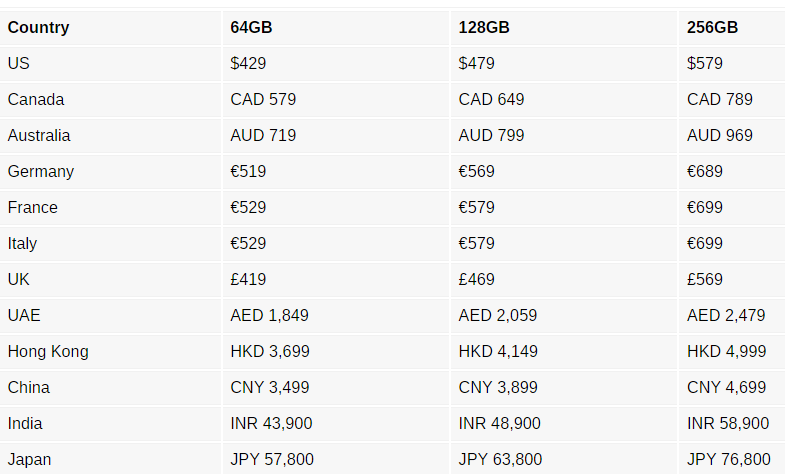
Task: Click the CNY 4,699 cell
Action: (726, 388)
